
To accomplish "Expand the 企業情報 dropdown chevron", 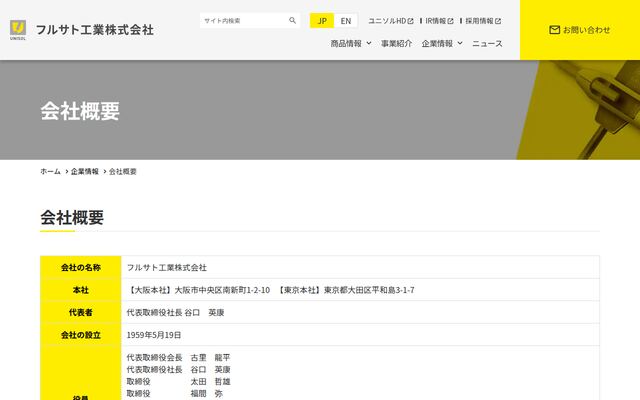I will 460,43.
